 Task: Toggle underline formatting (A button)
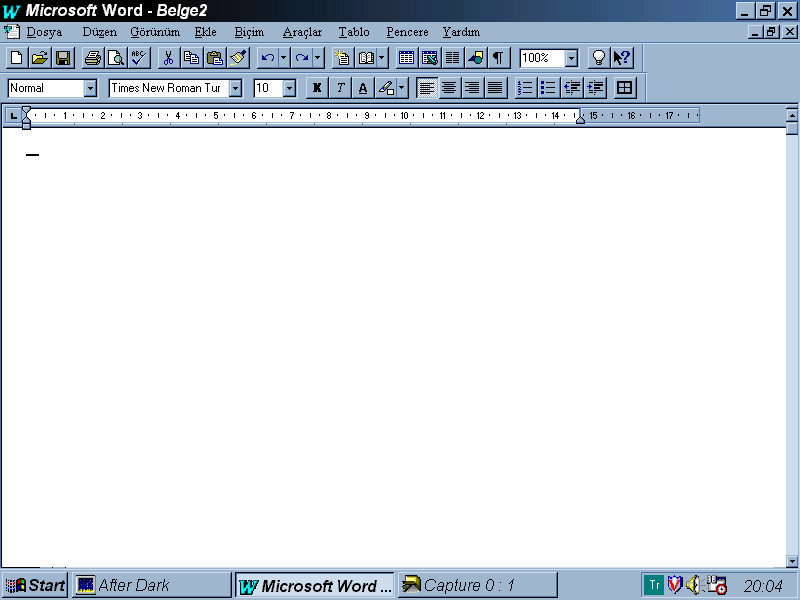(x=363, y=88)
